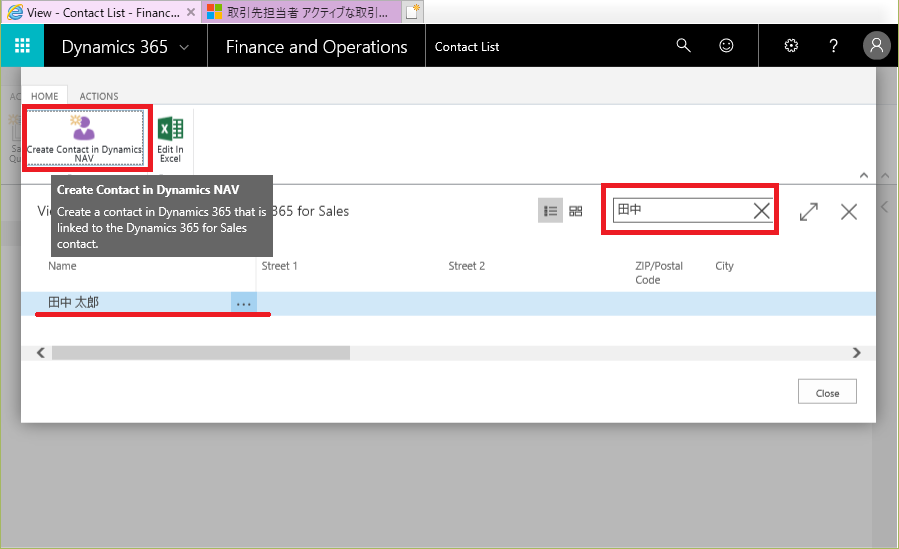Open the feedback smiley icon
Viewport: 899px width, 549px height.
point(726,45)
